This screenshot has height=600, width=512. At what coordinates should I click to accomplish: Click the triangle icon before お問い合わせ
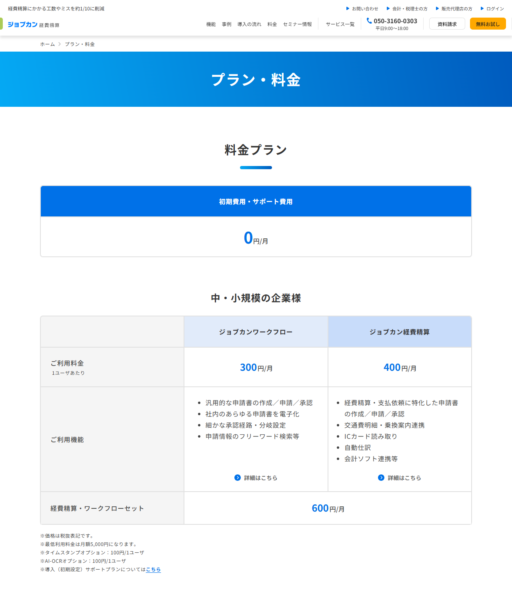point(347,8)
